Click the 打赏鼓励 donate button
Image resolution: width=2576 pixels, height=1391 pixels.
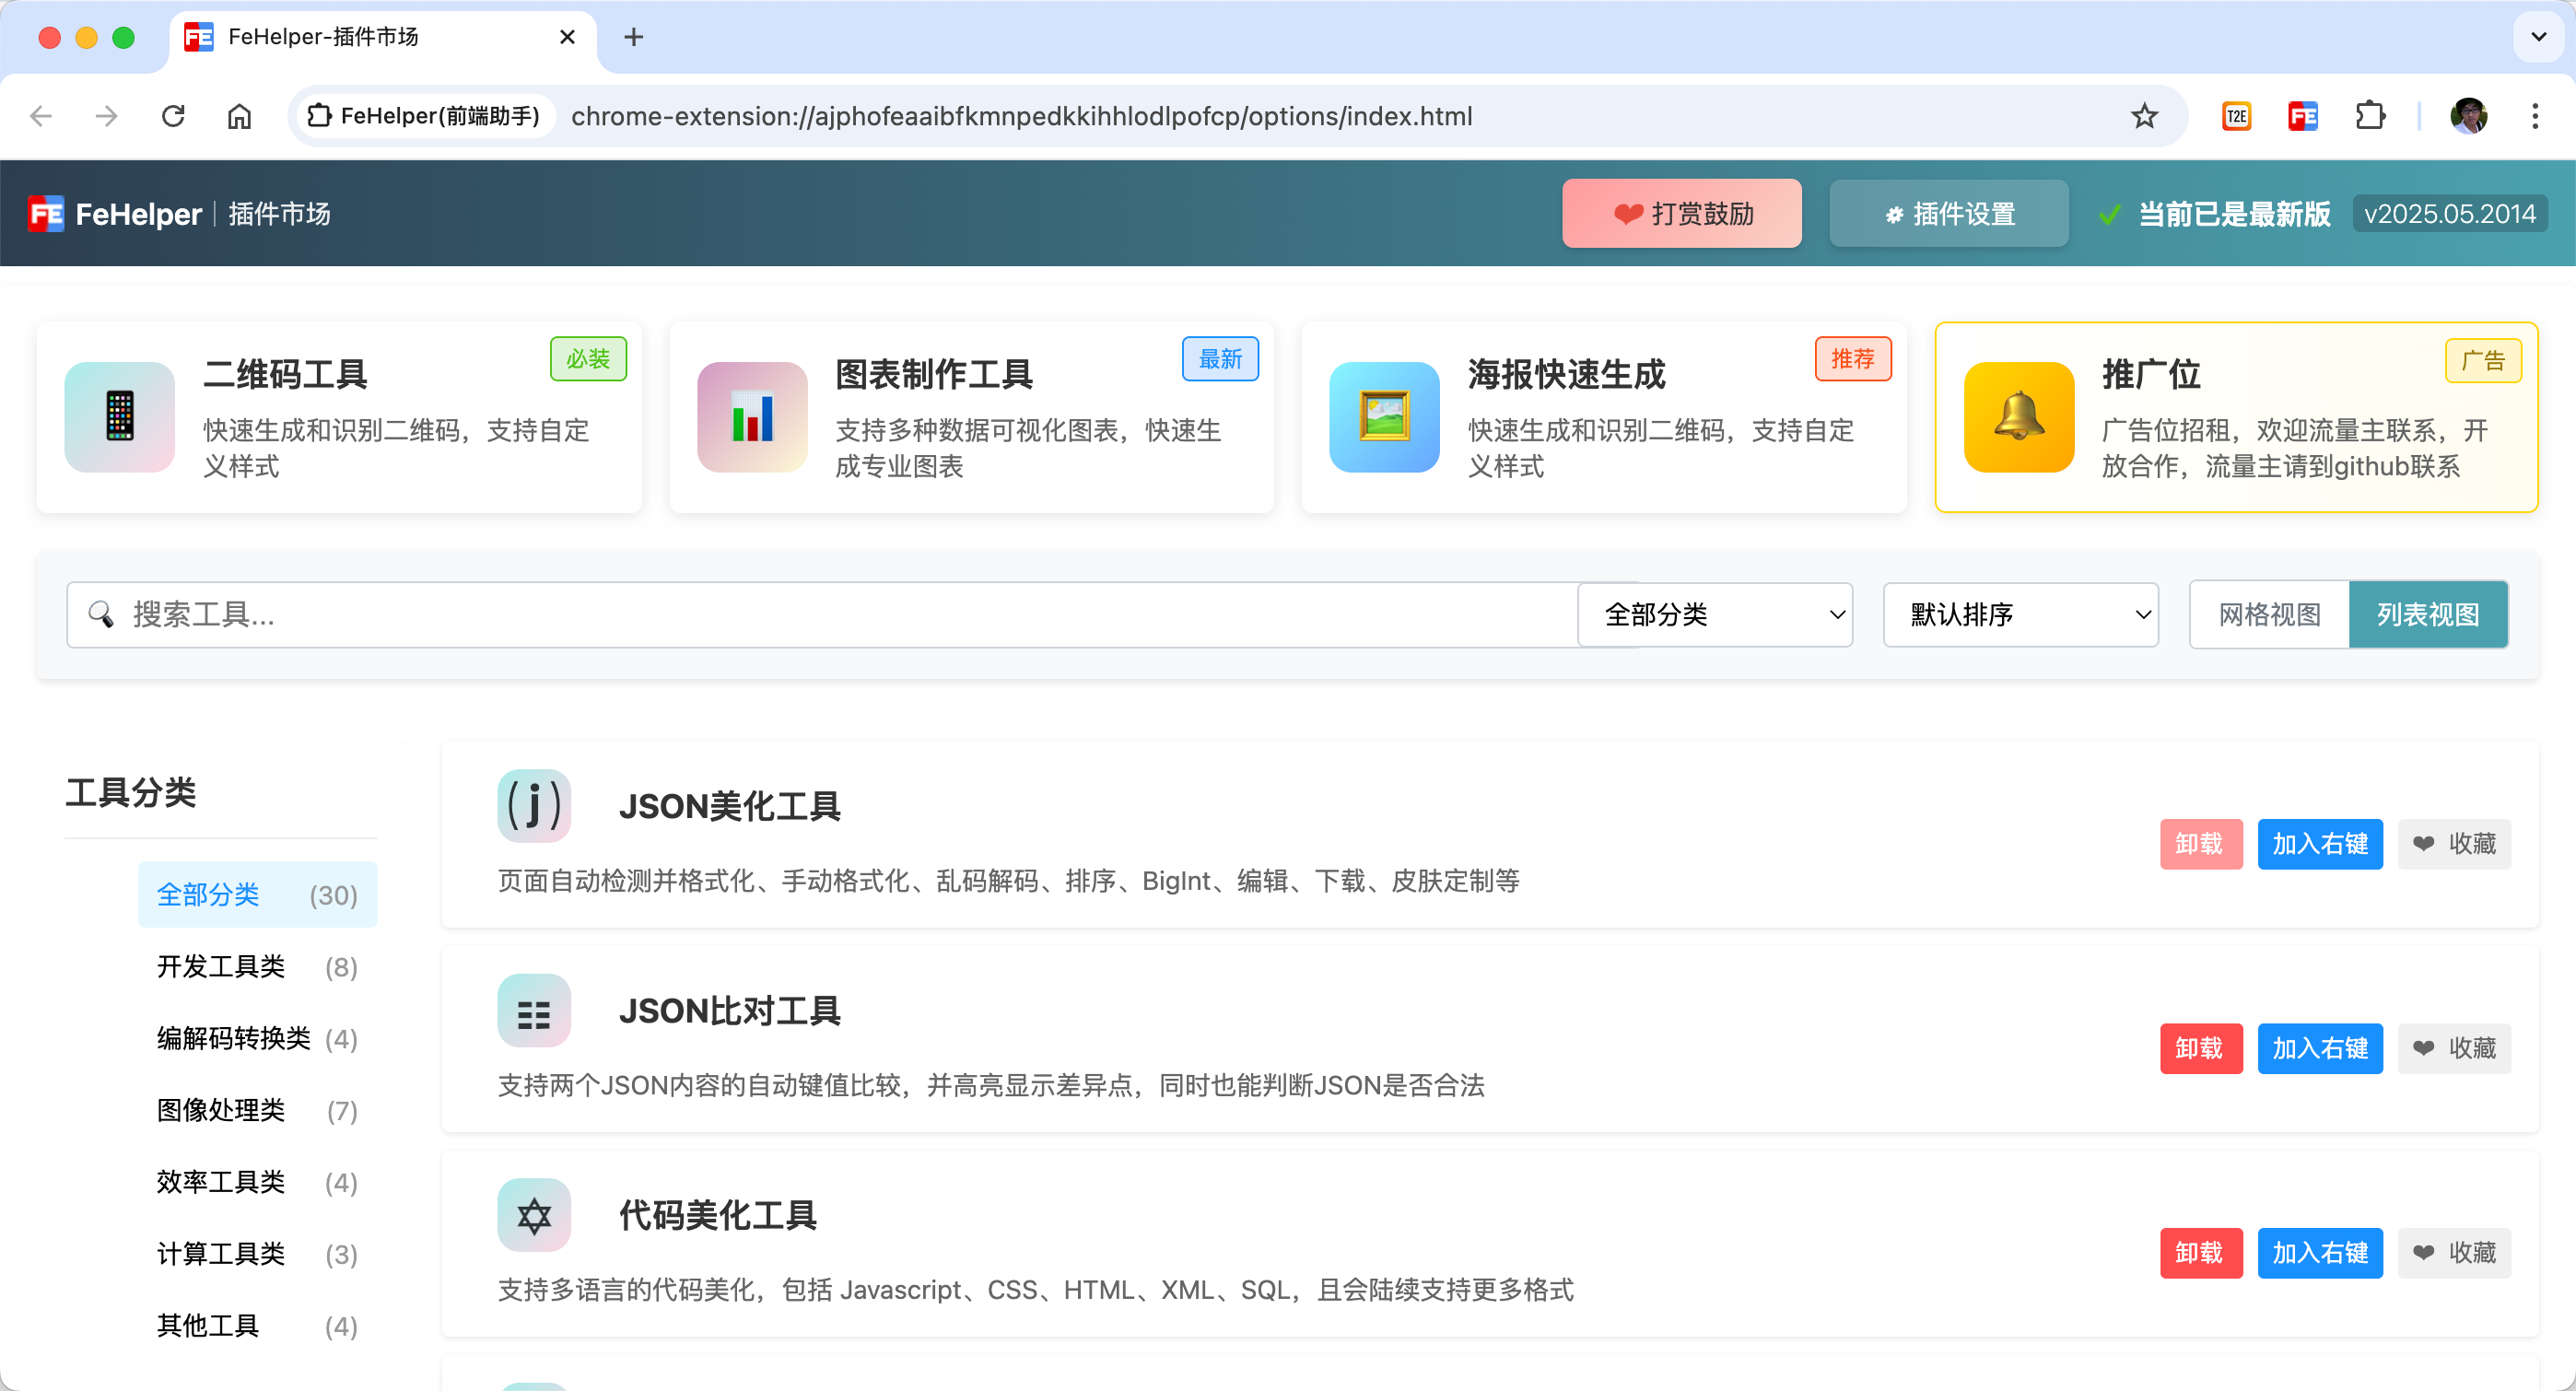click(1682, 214)
